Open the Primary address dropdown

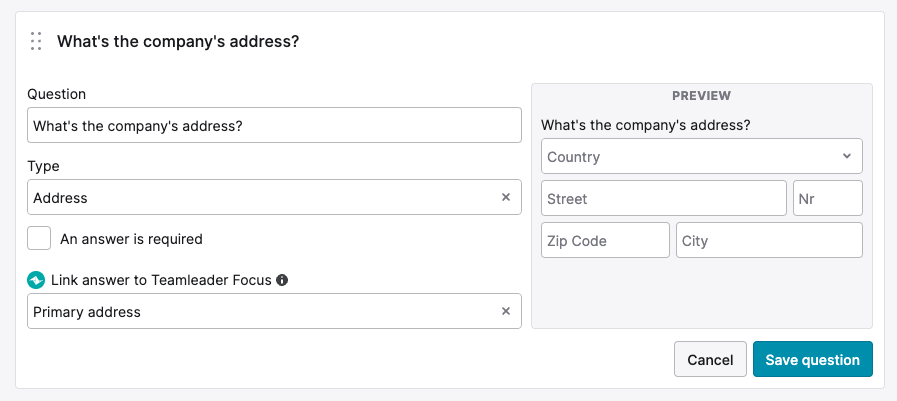click(274, 311)
